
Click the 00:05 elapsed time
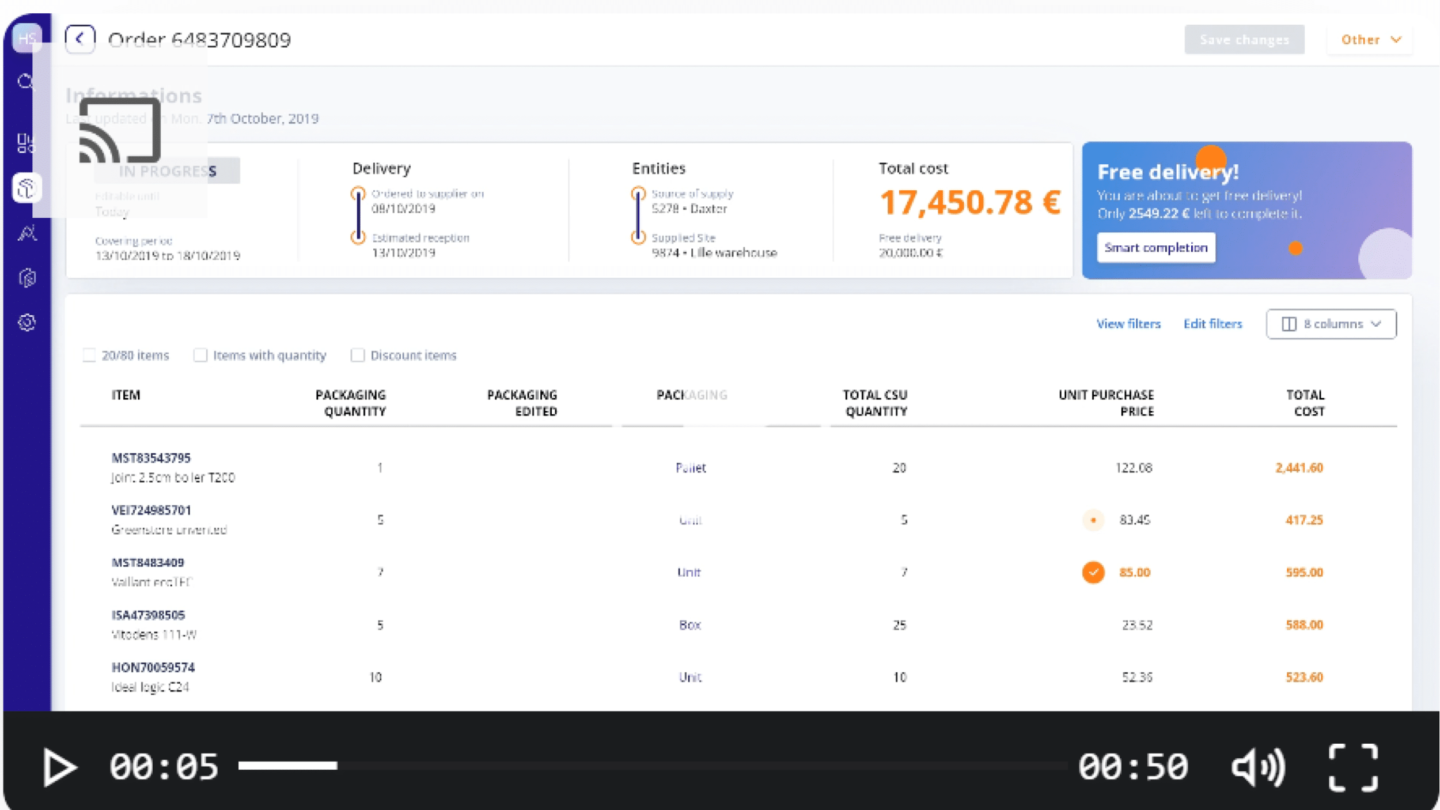164,767
